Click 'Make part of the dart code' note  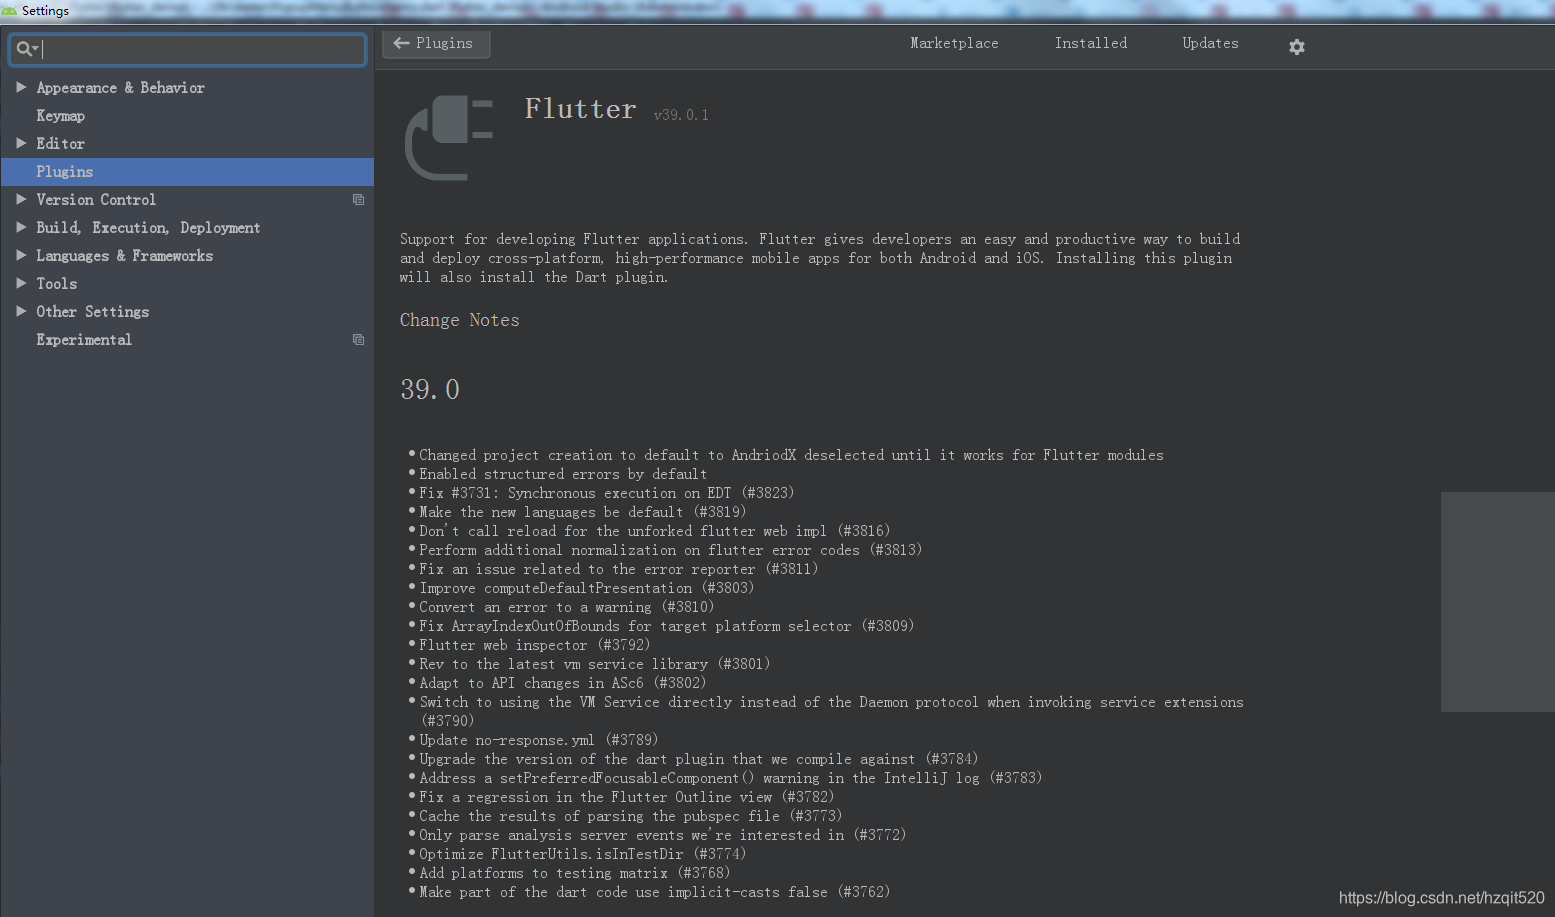click(654, 892)
